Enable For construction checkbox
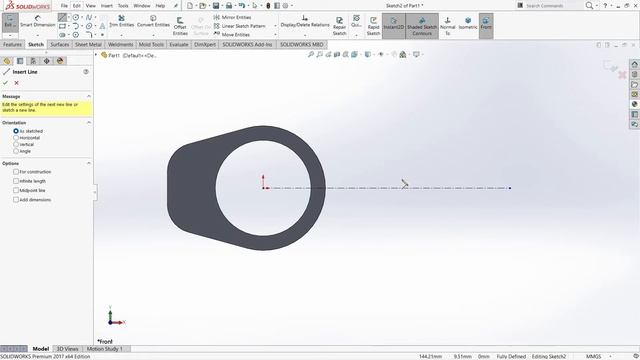The height and width of the screenshot is (360, 640). click(x=16, y=172)
